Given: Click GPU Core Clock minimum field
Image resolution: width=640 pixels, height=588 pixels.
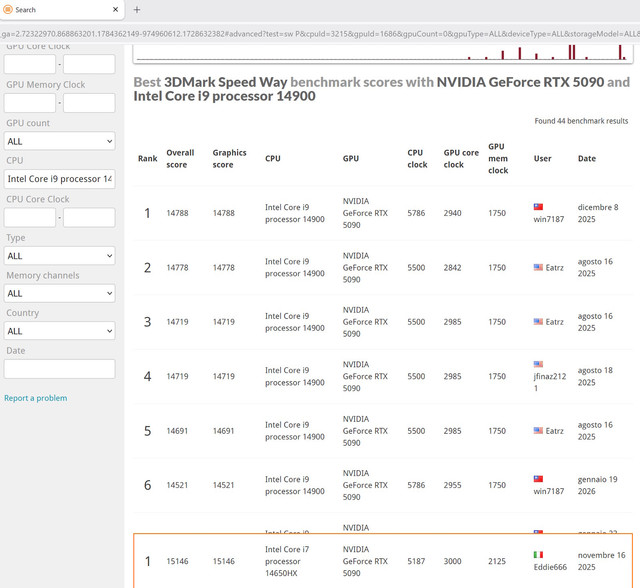Looking at the screenshot, I should [x=30, y=64].
